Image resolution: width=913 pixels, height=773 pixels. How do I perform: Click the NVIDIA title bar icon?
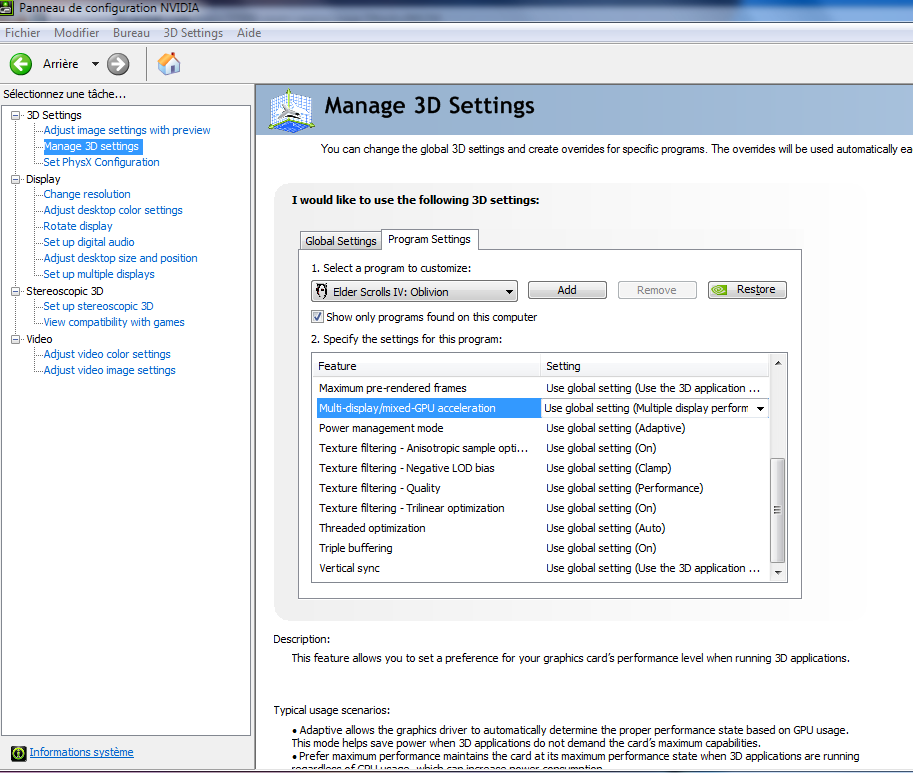tap(9, 9)
